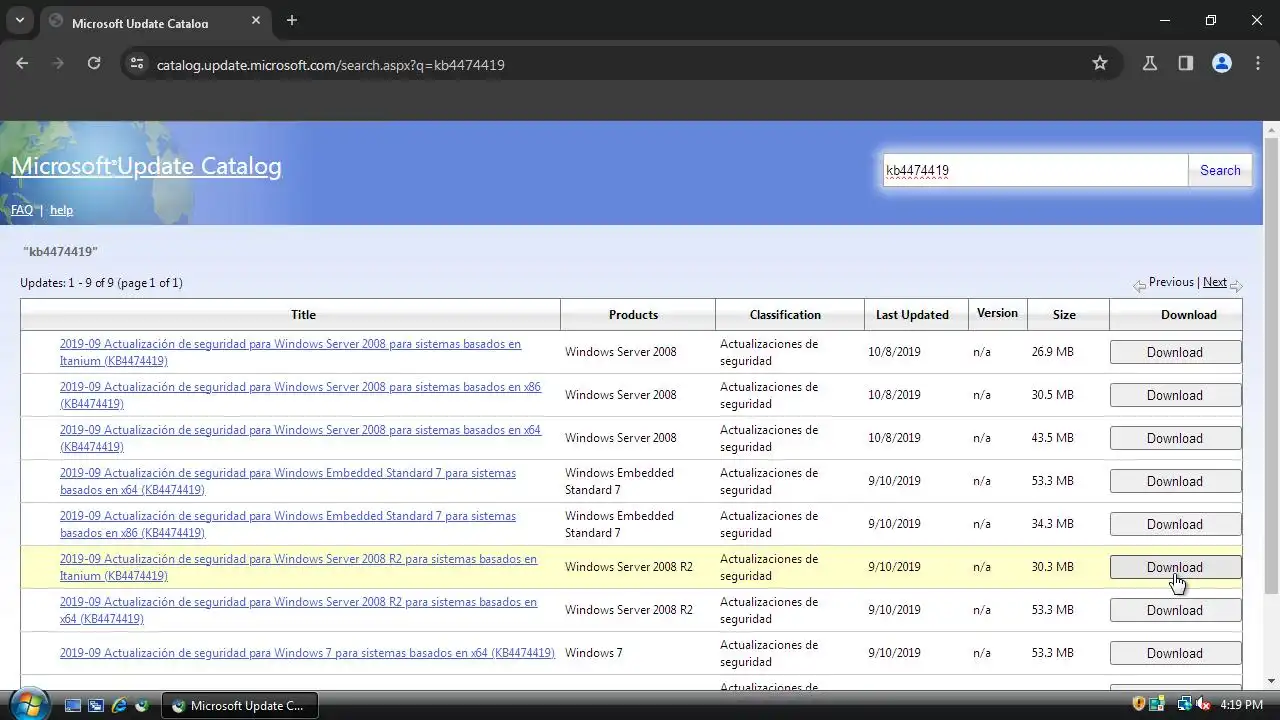Click the vertical scrollbar thumb
1280x720 pixels.
[x=1272, y=365]
